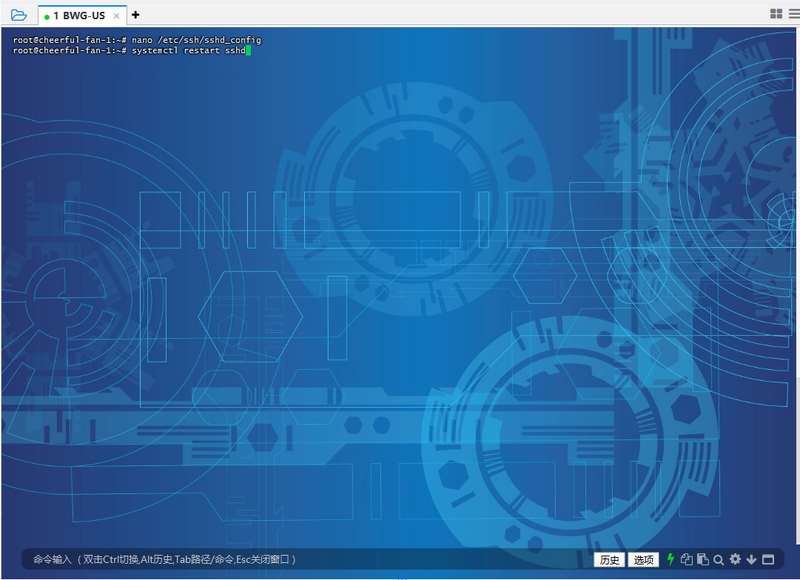Toggle fullscreen with the window icon
The width and height of the screenshot is (800, 580).
pyautogui.click(x=768, y=559)
